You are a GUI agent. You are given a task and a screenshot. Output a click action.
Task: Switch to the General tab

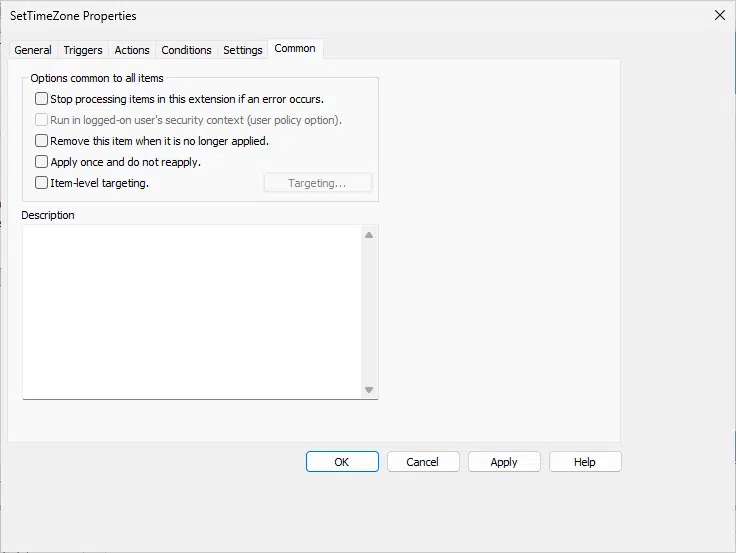tap(33, 50)
